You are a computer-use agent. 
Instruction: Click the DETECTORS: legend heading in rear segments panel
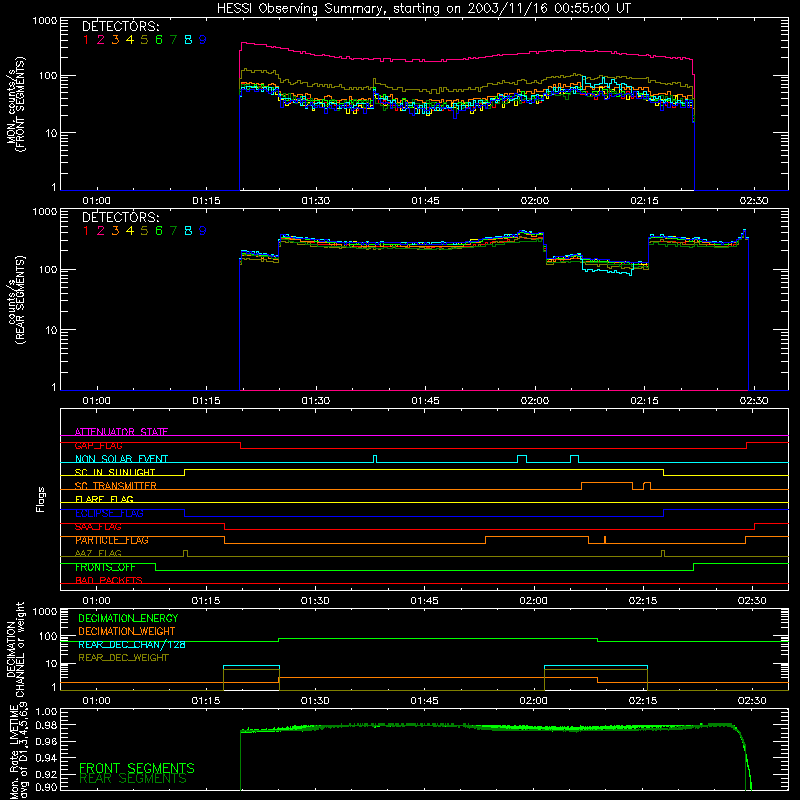(120, 218)
